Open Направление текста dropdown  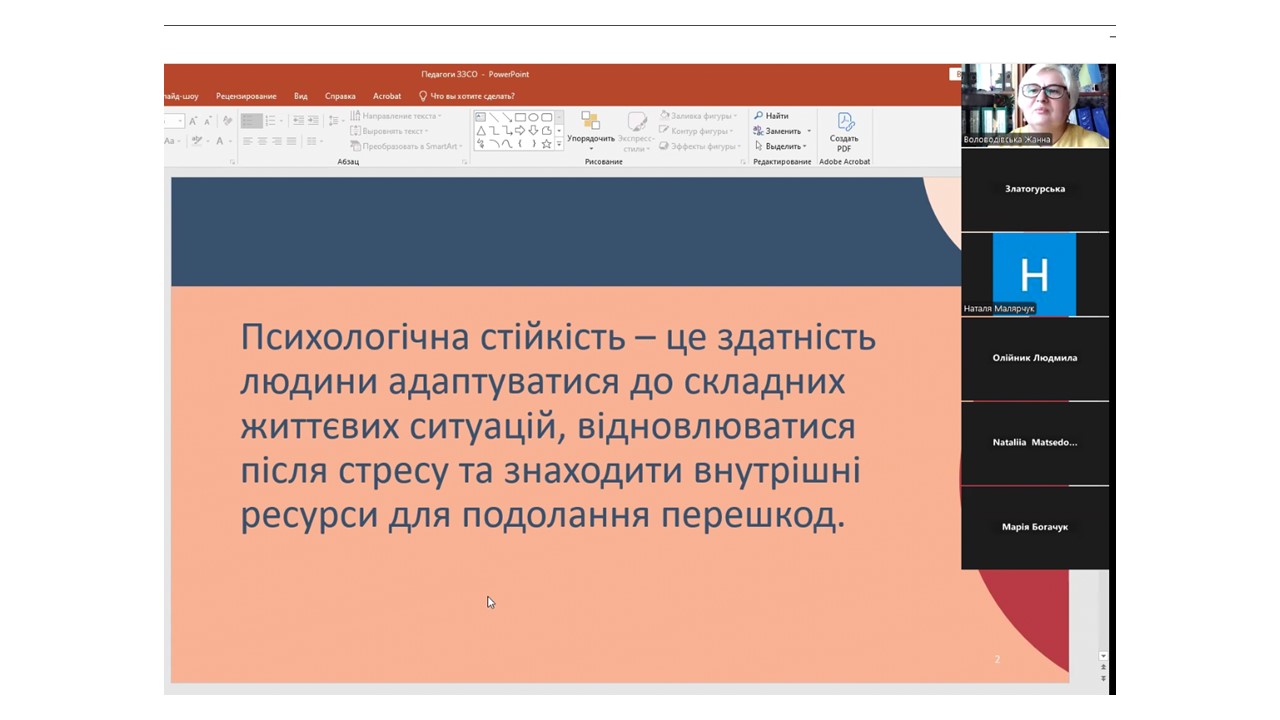(x=396, y=116)
